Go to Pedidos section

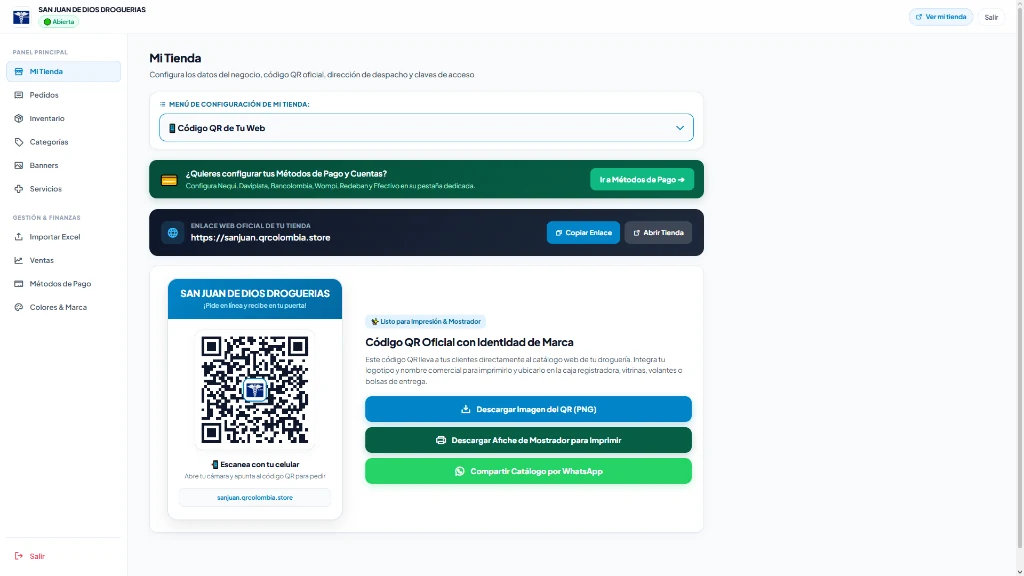(63, 95)
